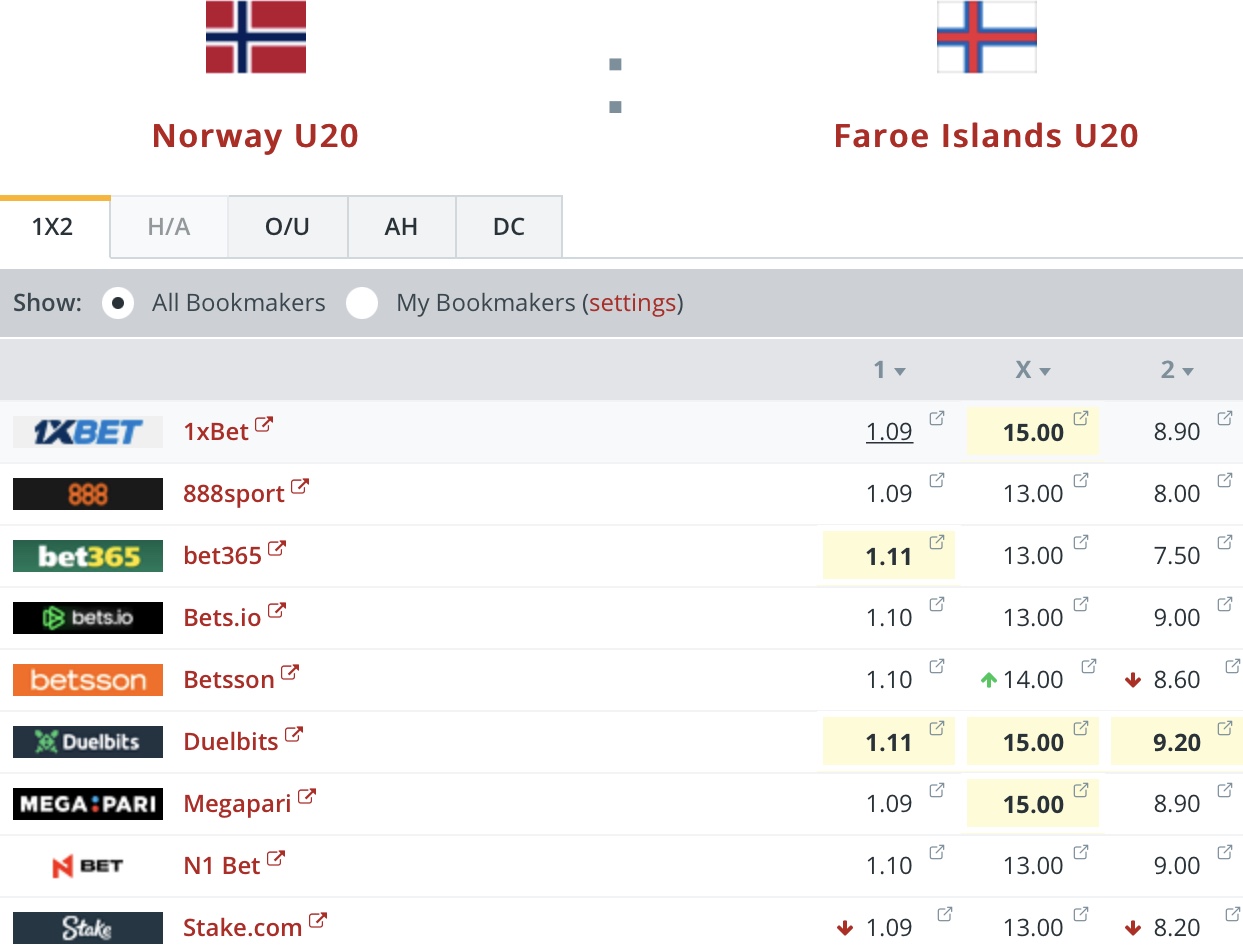
Task: Open the external icon beside 1xBet 15.00 odds
Action: coord(1081,418)
